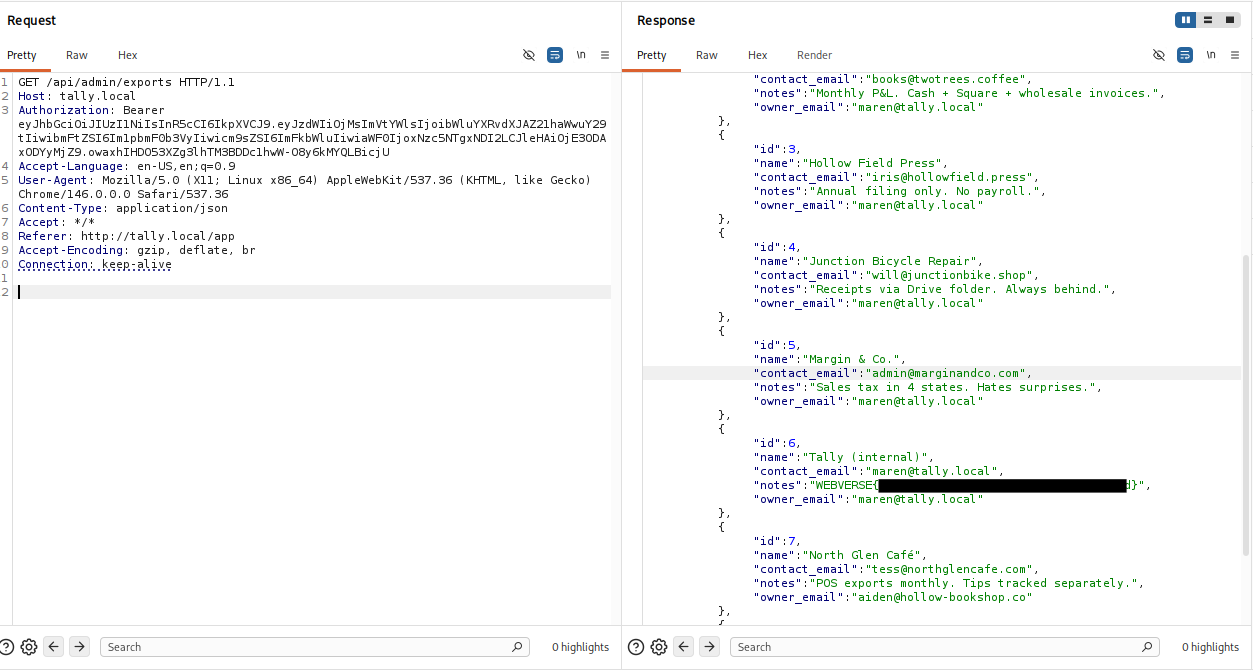Hide non-printable characters in Response pane
Viewport: 1253px width, 670px height.
1159,55
